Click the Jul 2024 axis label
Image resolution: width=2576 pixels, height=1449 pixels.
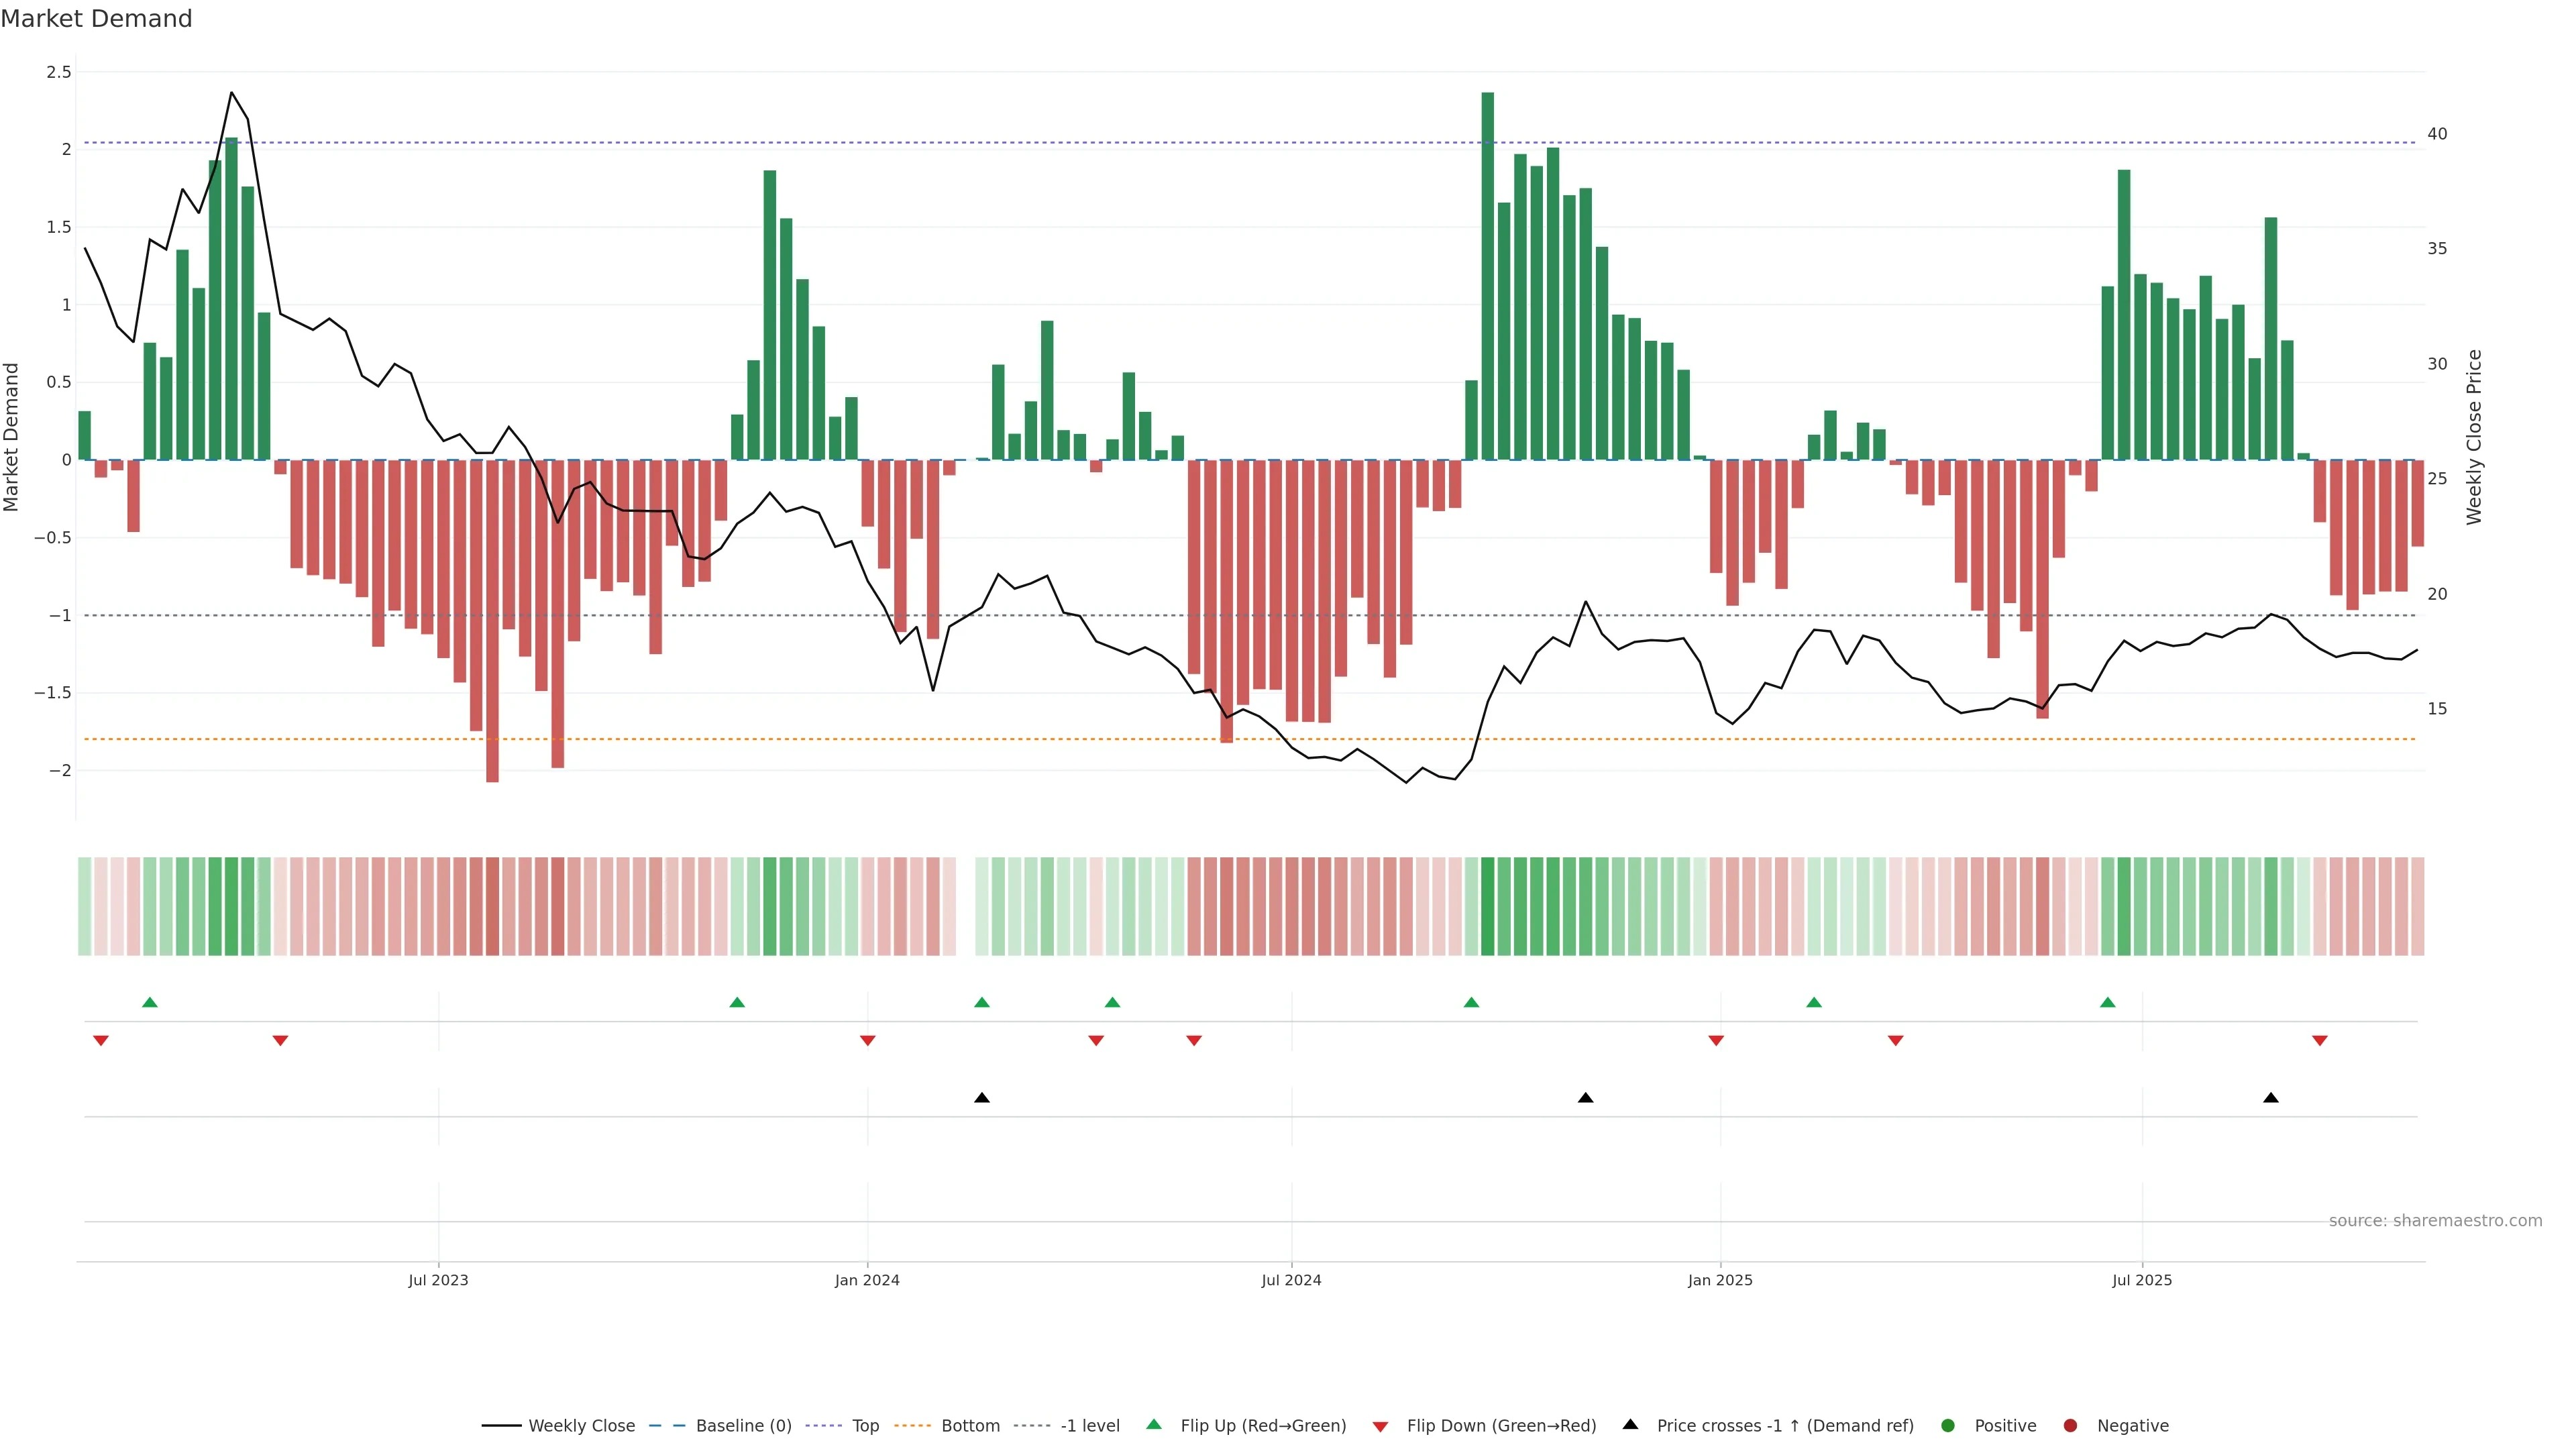coord(1291,1280)
